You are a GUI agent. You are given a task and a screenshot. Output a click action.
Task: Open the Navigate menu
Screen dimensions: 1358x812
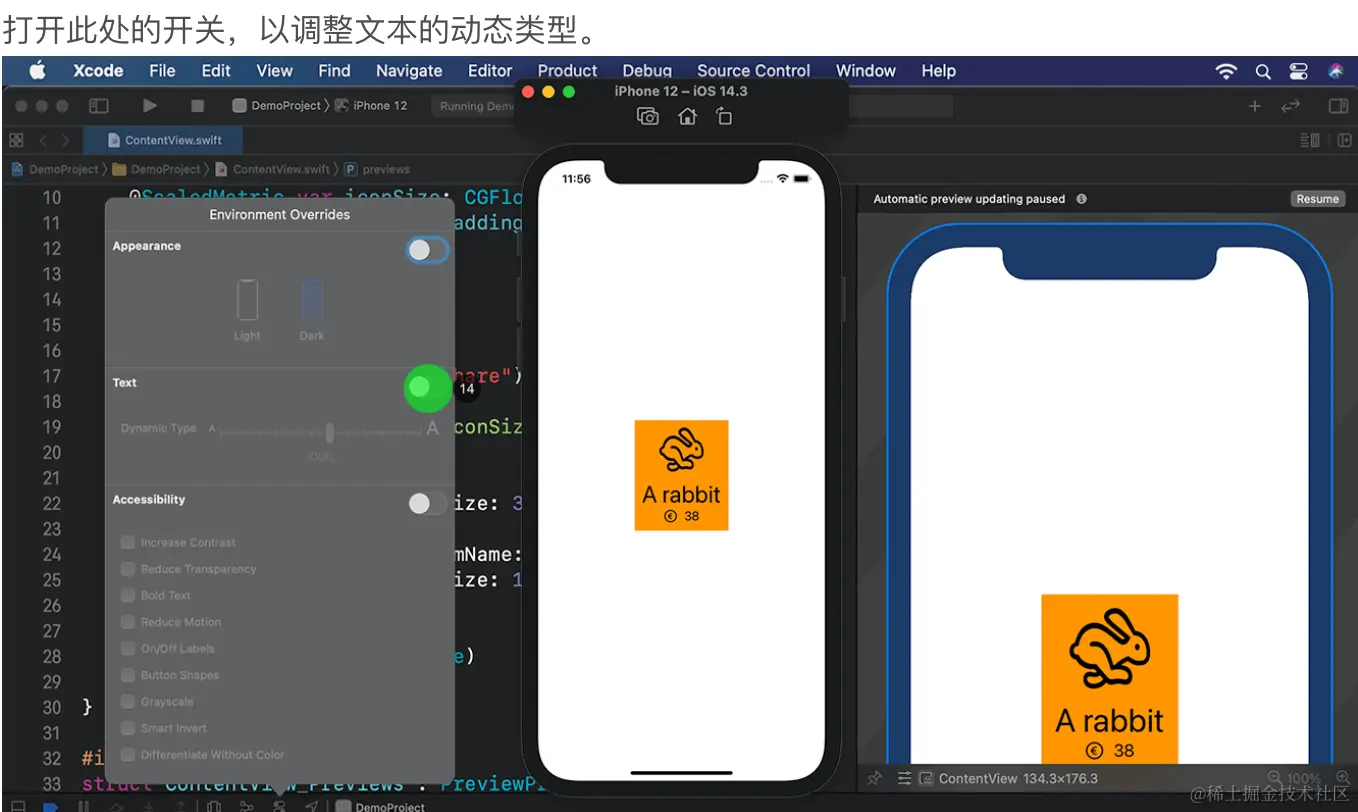409,71
